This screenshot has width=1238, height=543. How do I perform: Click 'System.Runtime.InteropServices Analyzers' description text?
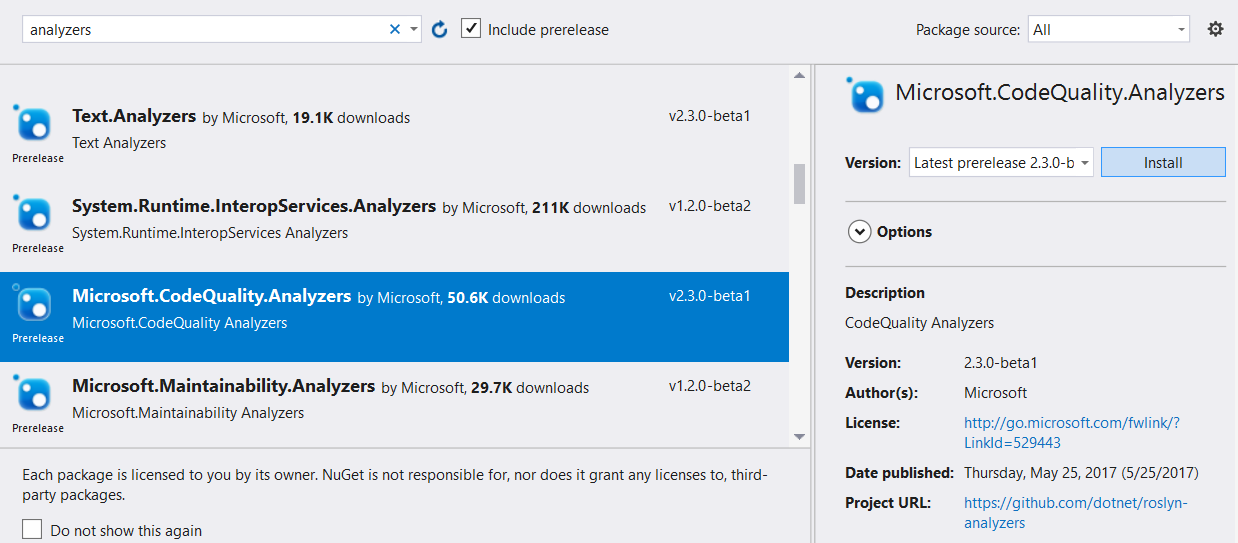point(210,233)
